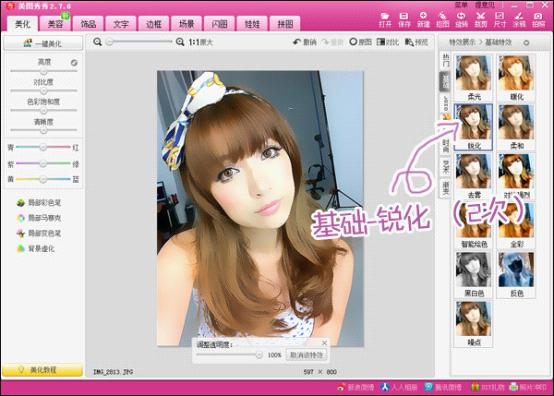Click the 预览 preview icon
The width and height of the screenshot is (554, 396).
(x=417, y=42)
